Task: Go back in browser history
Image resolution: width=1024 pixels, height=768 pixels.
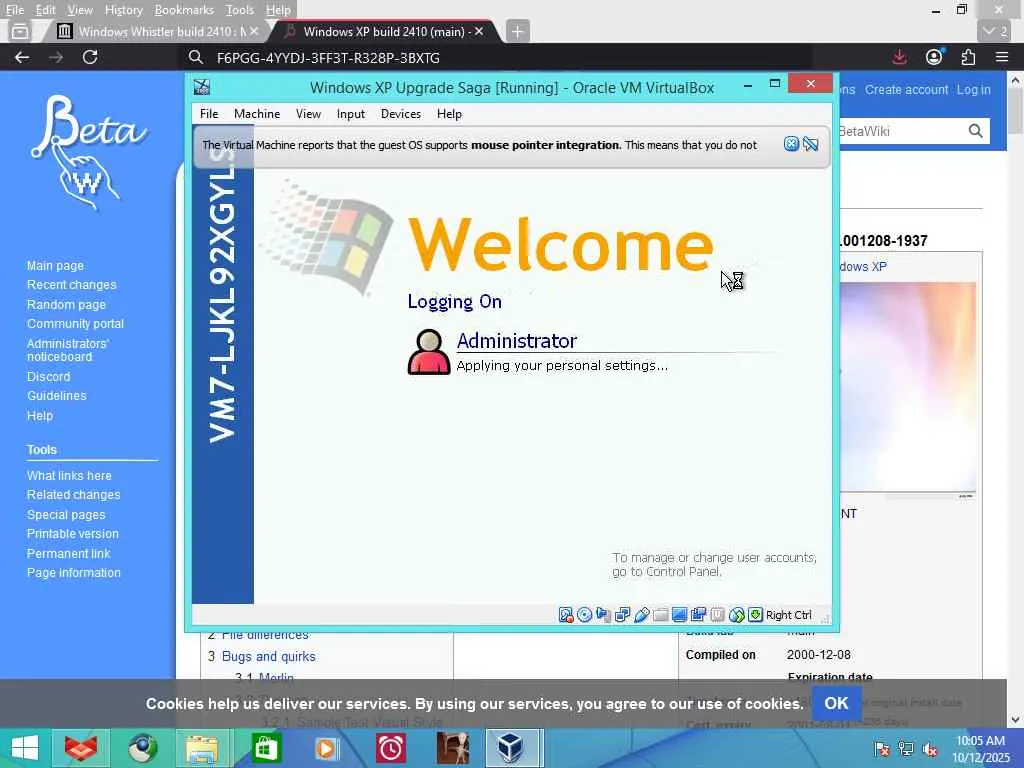Action: click(x=22, y=57)
